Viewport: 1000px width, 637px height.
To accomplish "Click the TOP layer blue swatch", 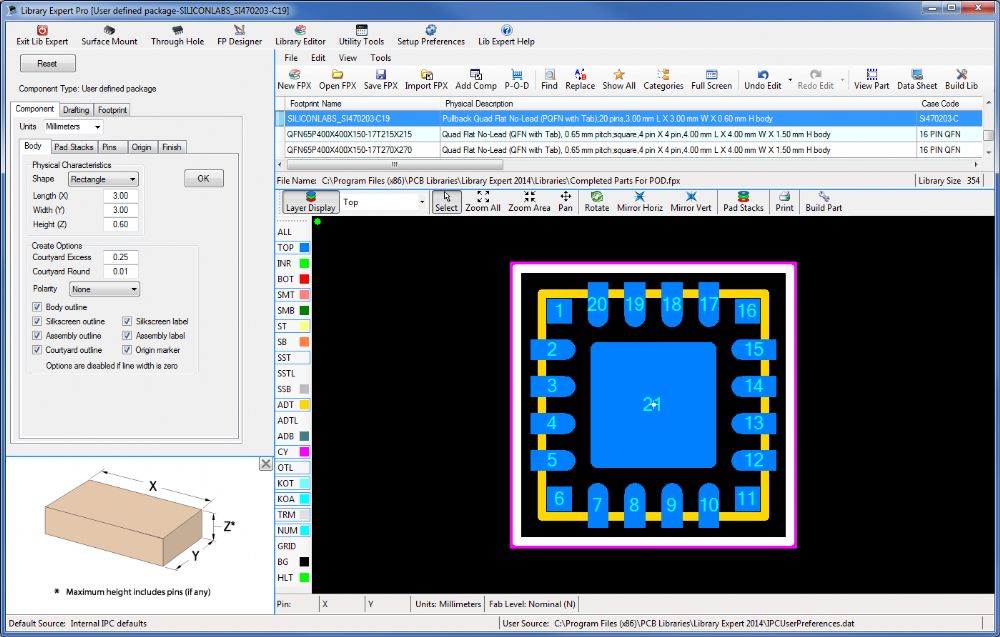I will (x=304, y=247).
